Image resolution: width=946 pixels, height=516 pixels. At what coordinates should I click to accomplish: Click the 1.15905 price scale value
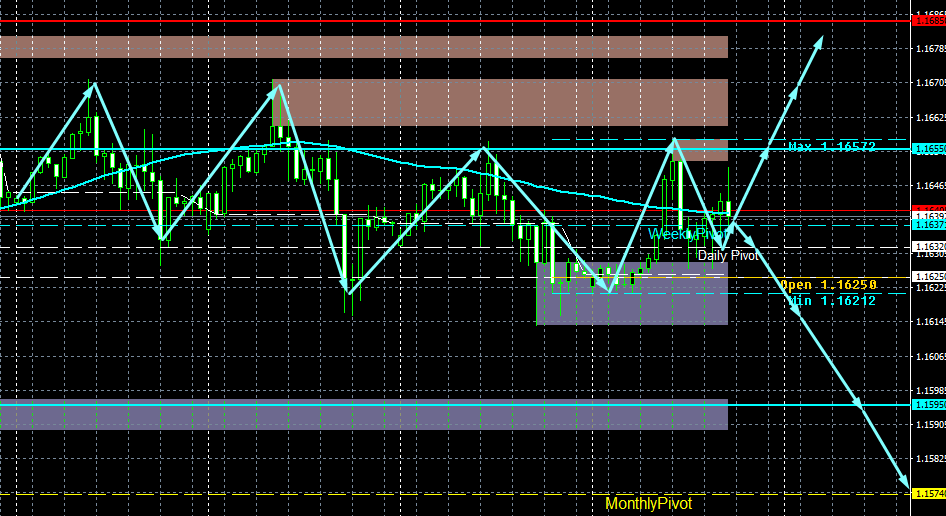[930, 424]
